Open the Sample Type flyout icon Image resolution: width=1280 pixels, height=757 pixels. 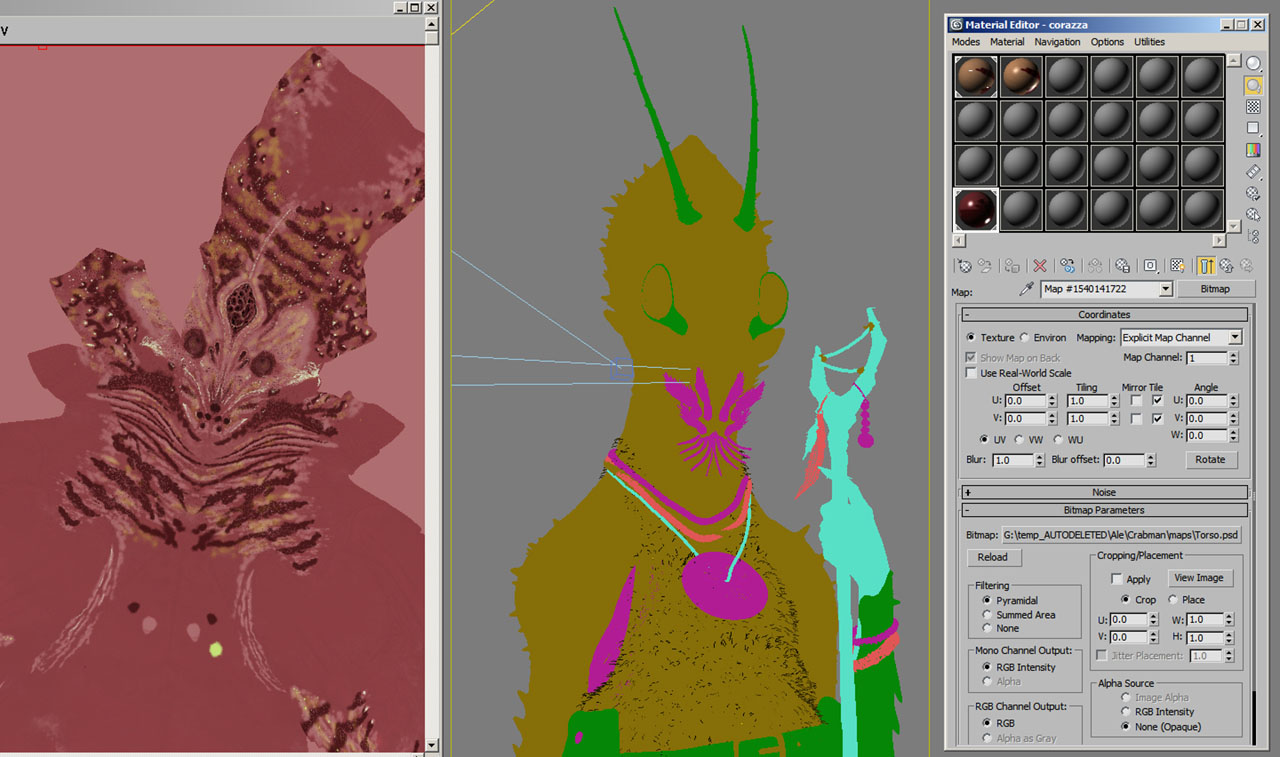[1253, 64]
